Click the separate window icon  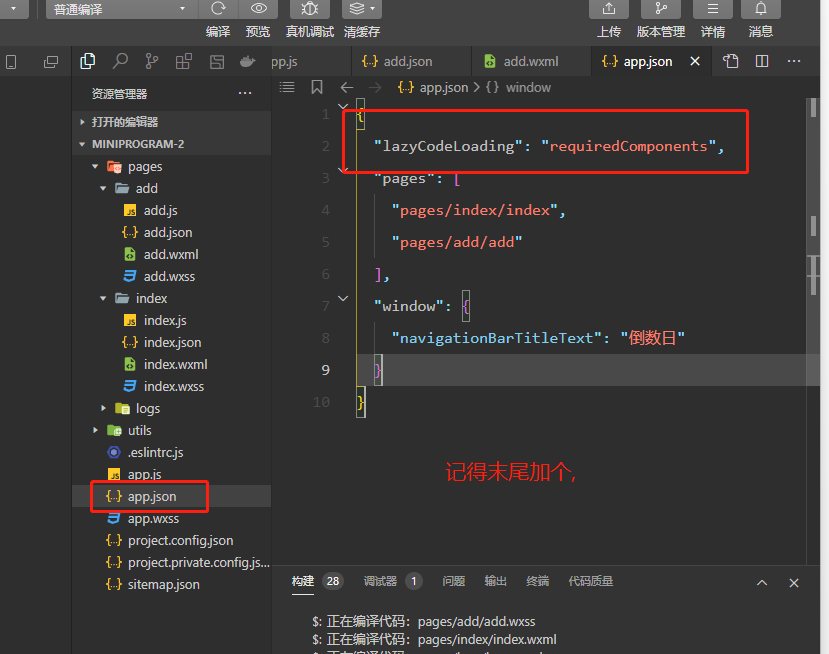point(51,62)
